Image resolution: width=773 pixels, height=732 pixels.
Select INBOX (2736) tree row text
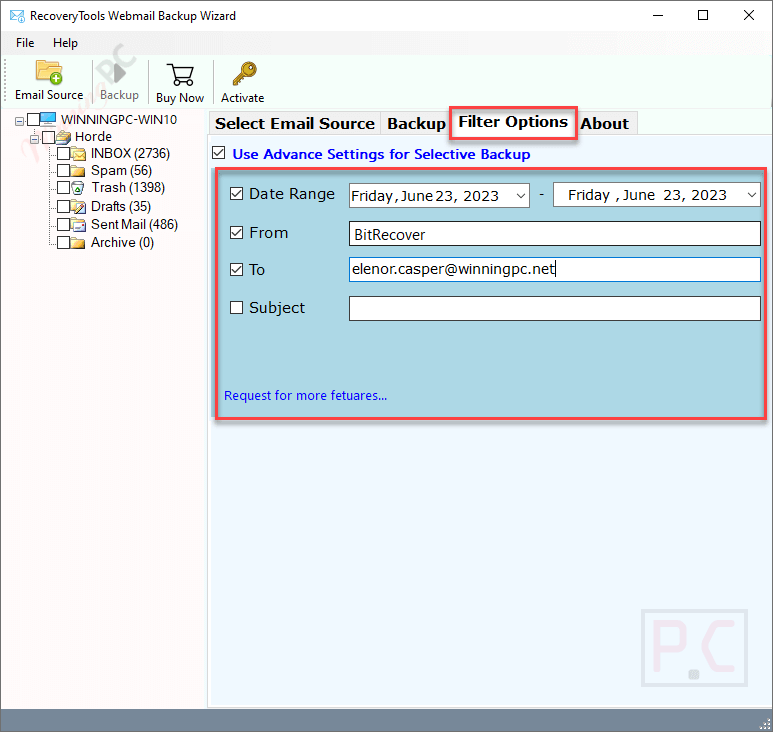pyautogui.click(x=130, y=154)
